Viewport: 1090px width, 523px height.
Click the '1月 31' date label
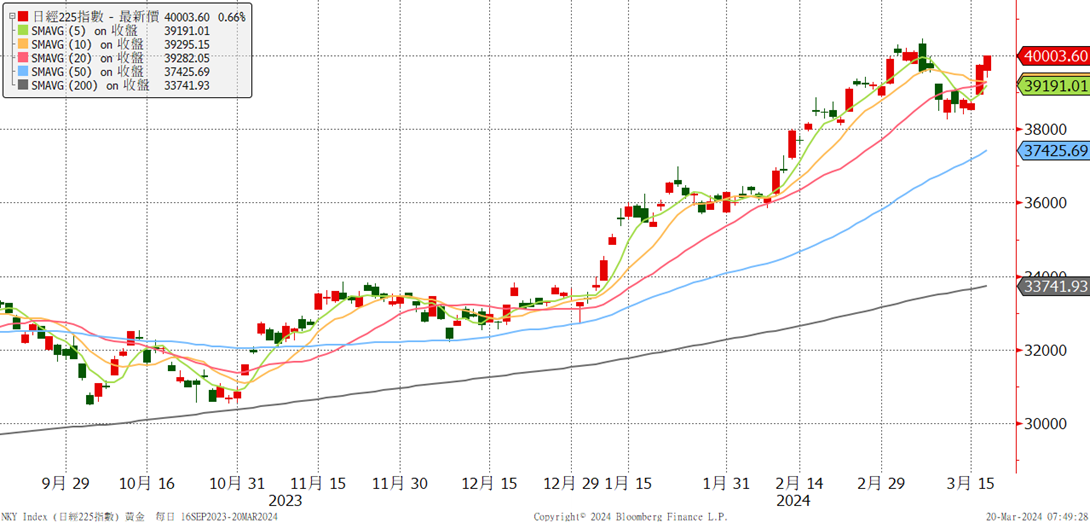pos(725,483)
